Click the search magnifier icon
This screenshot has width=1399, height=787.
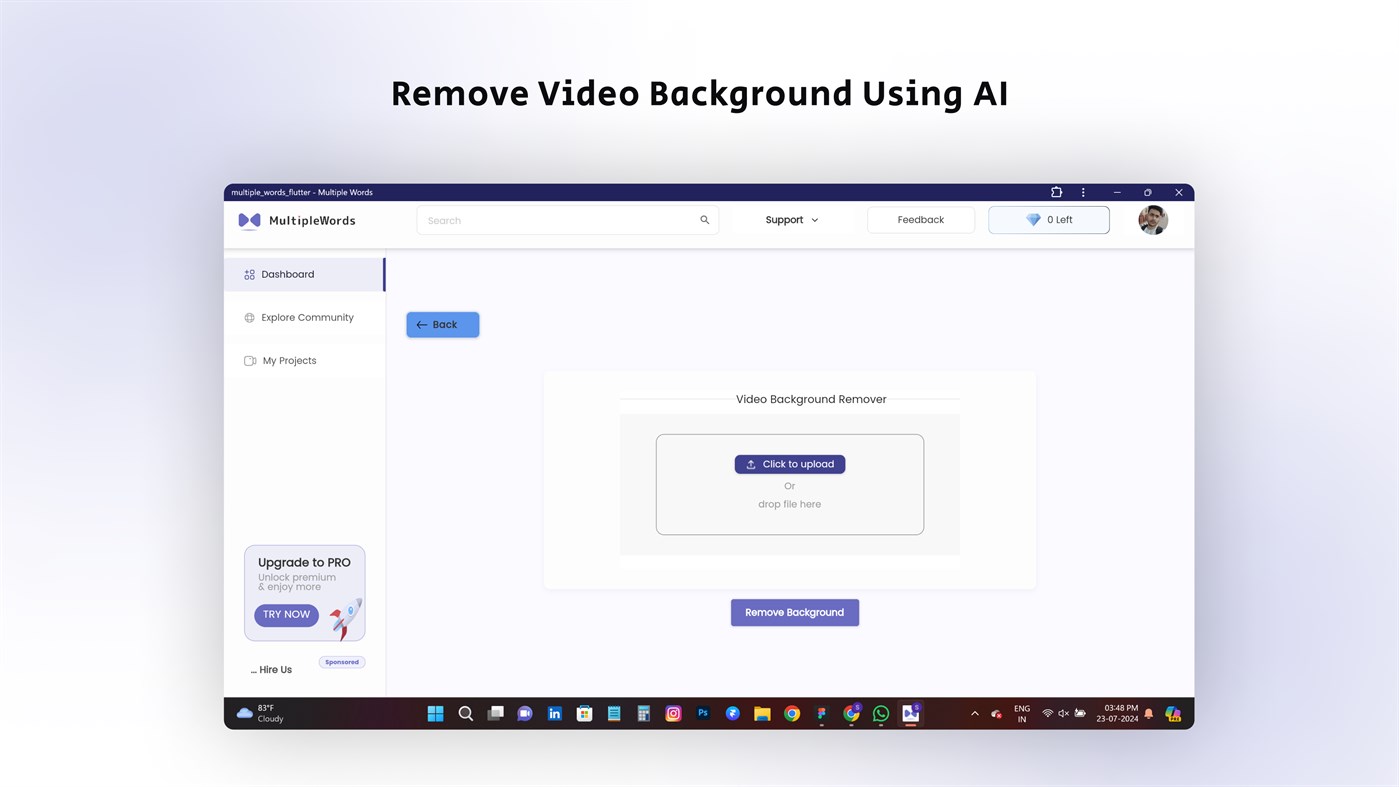click(x=703, y=219)
